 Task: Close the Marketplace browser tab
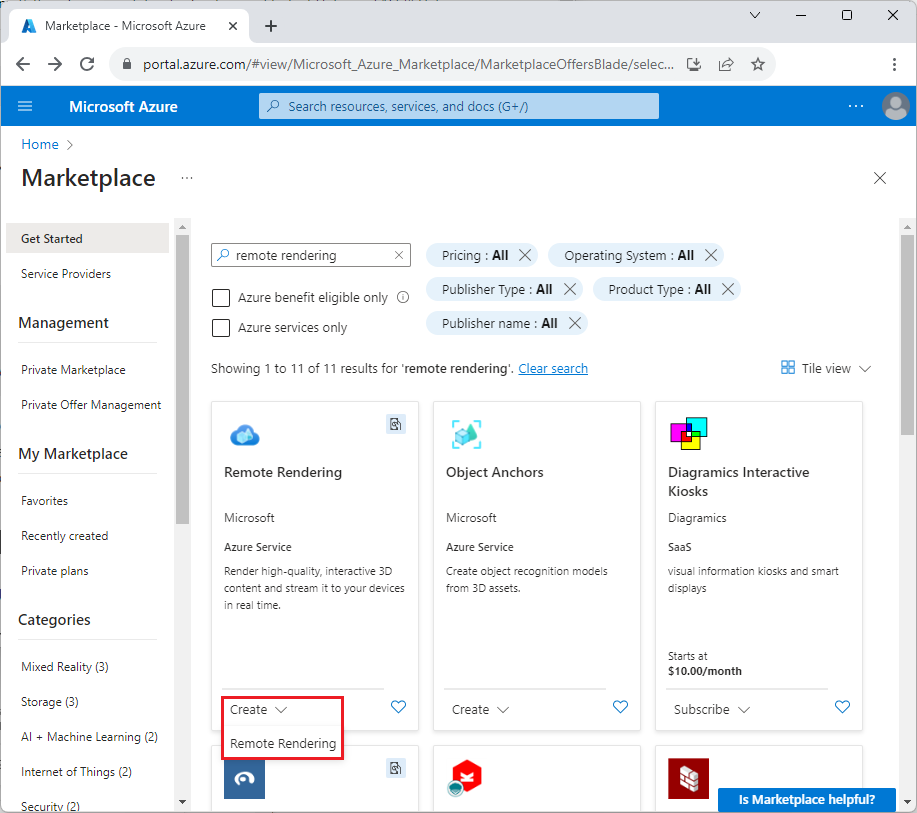tap(233, 26)
